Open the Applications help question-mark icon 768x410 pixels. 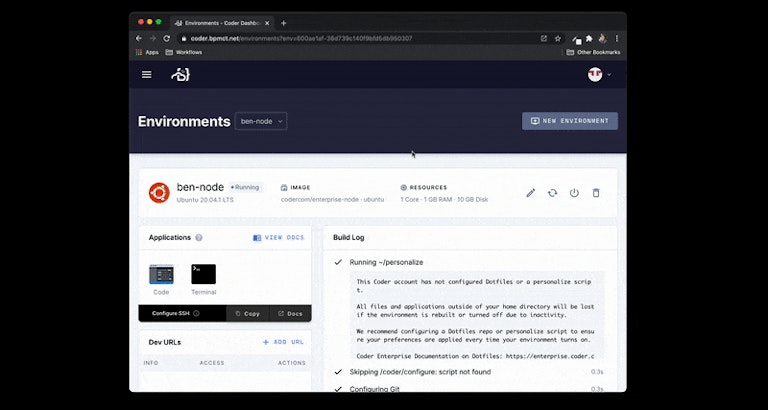(199, 238)
